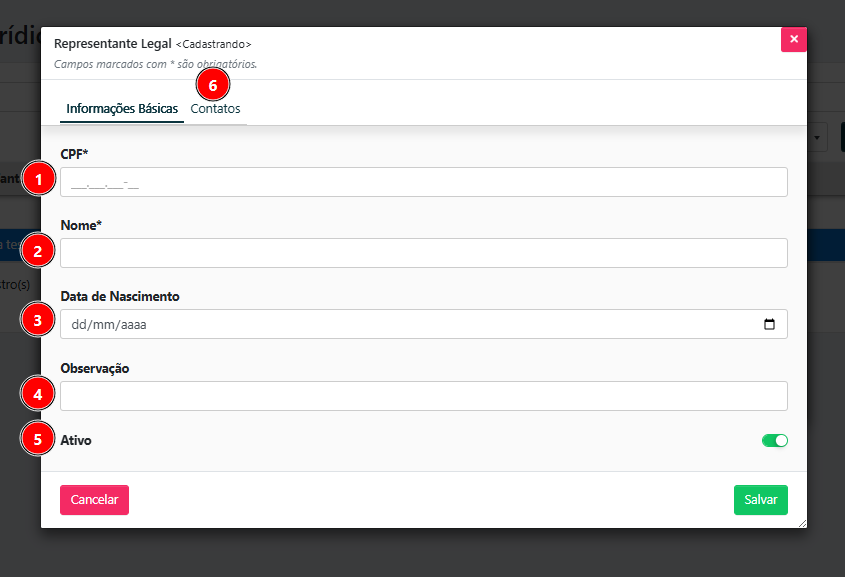Focus the Observação input box
Screen dimensions: 845x577
coord(424,396)
